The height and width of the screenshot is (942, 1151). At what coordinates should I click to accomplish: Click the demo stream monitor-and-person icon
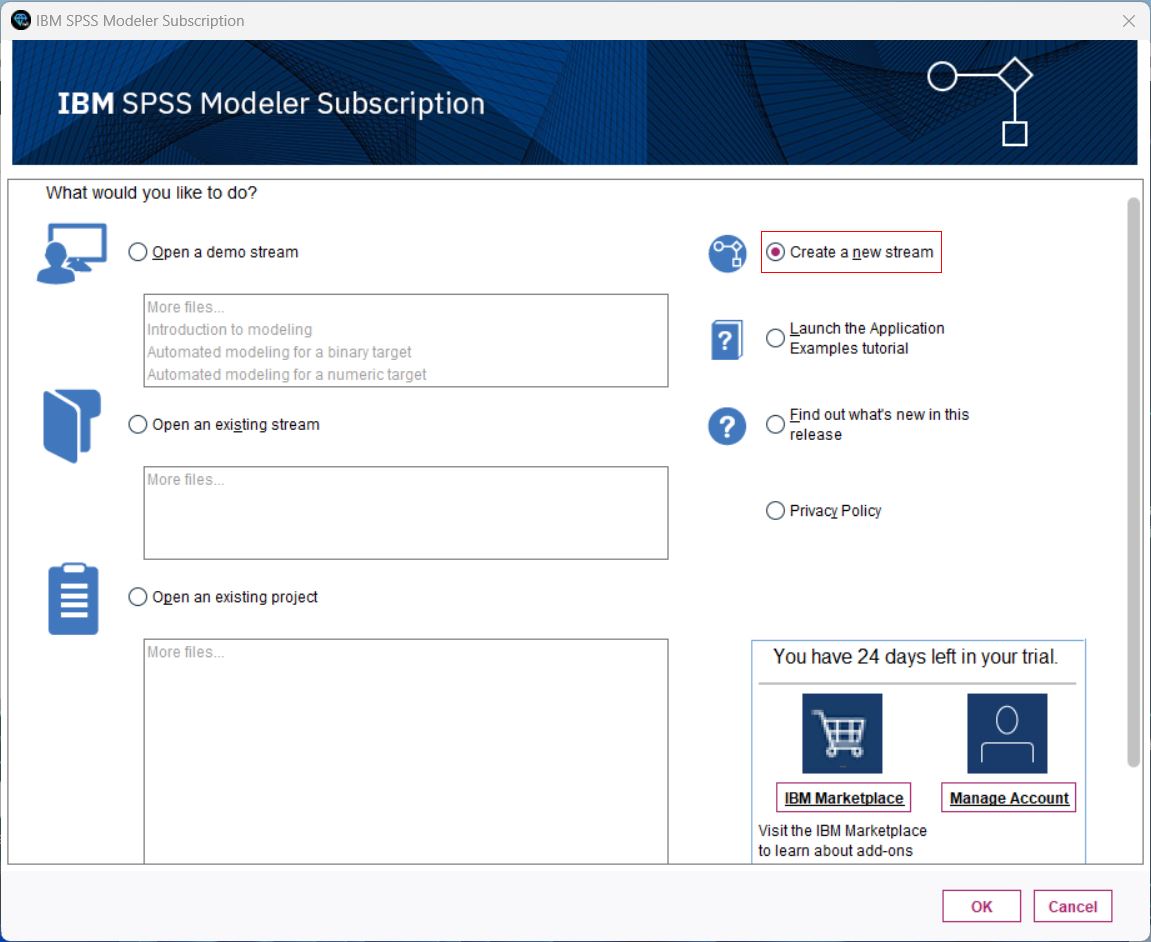coord(71,254)
